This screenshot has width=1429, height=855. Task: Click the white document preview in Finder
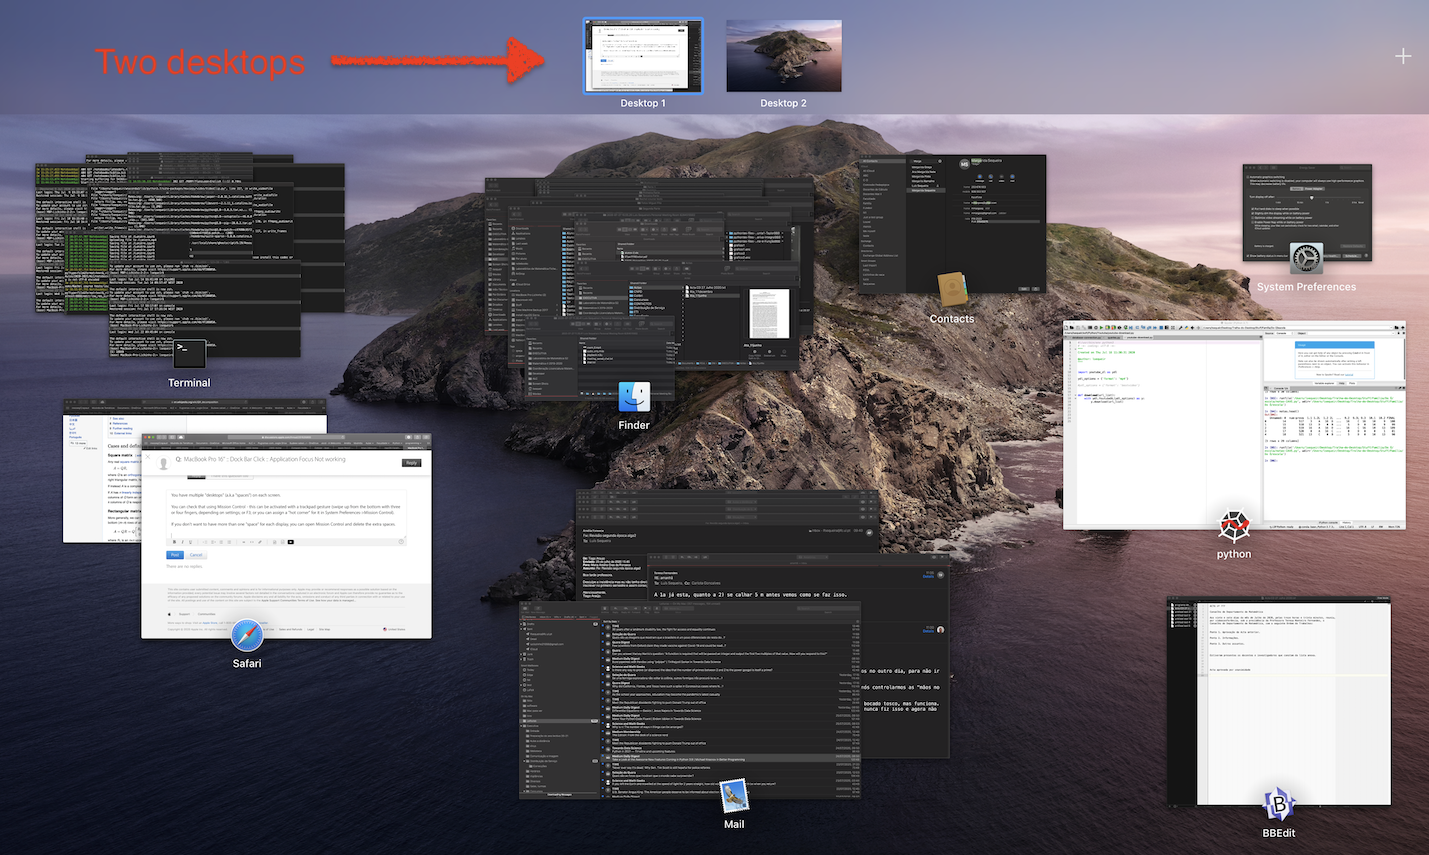tap(768, 313)
